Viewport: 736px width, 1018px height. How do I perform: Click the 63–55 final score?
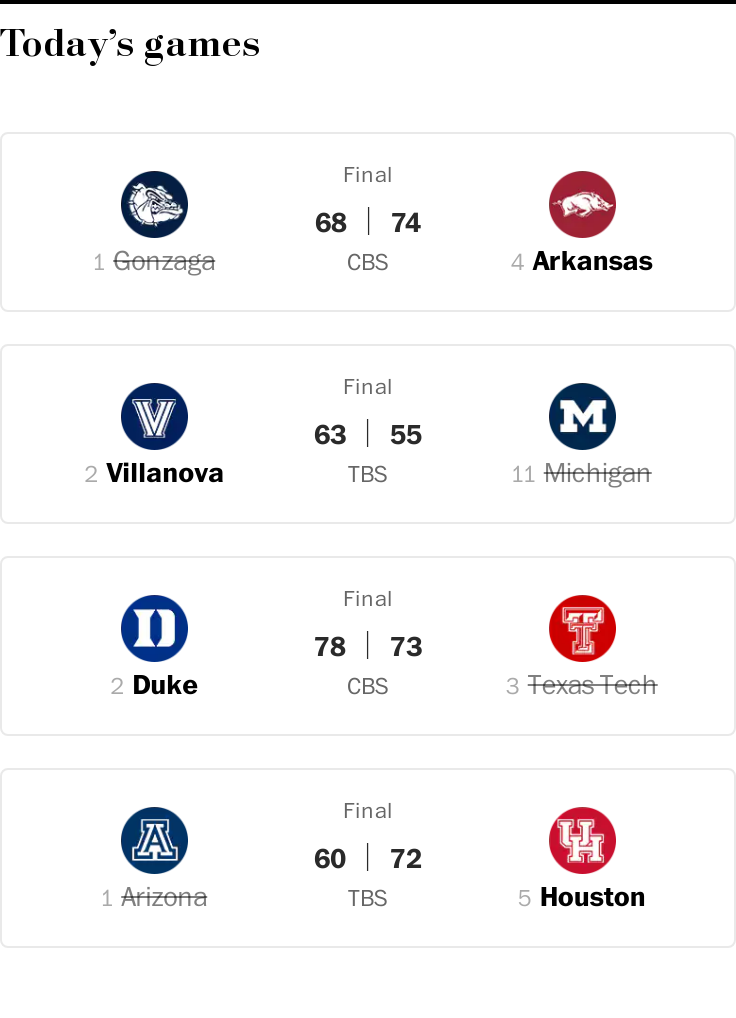[x=368, y=434]
